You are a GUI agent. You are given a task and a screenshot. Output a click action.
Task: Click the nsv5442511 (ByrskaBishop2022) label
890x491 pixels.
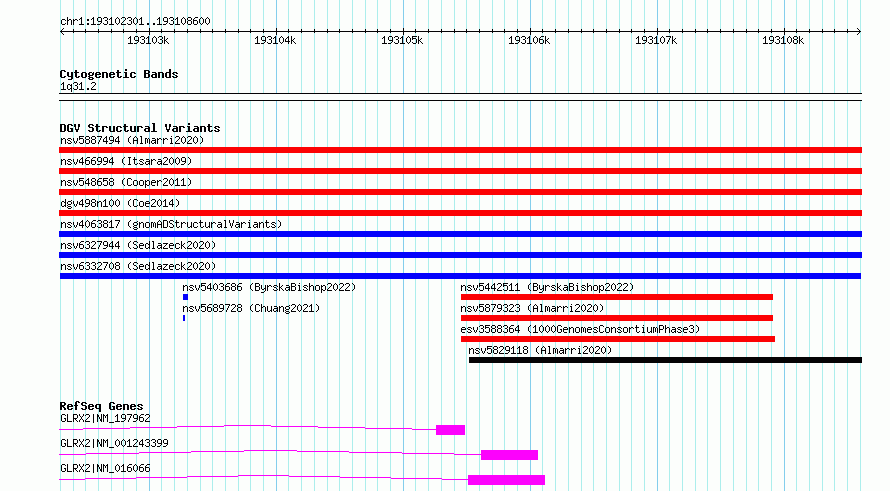pos(547,287)
